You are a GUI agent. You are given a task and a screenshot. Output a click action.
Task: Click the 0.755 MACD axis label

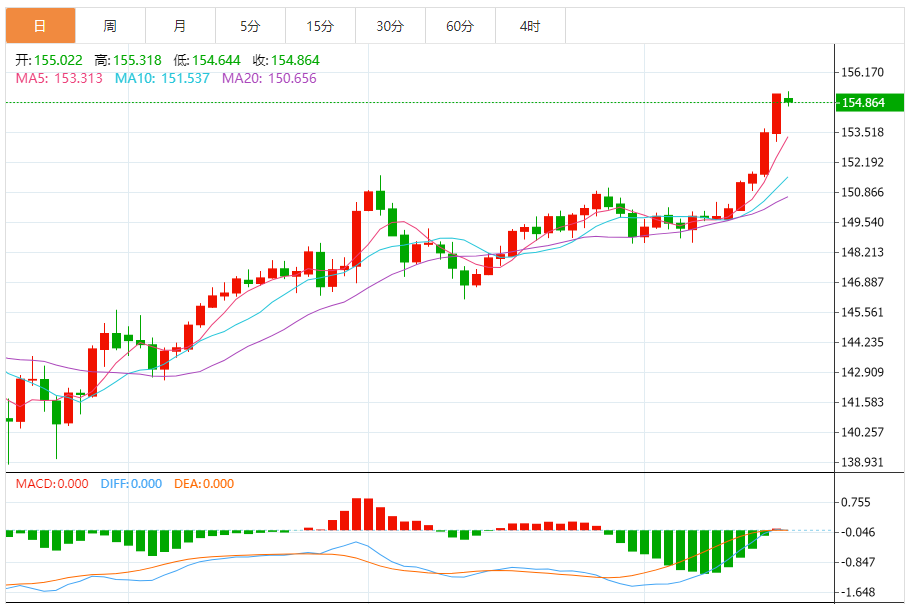click(856, 503)
